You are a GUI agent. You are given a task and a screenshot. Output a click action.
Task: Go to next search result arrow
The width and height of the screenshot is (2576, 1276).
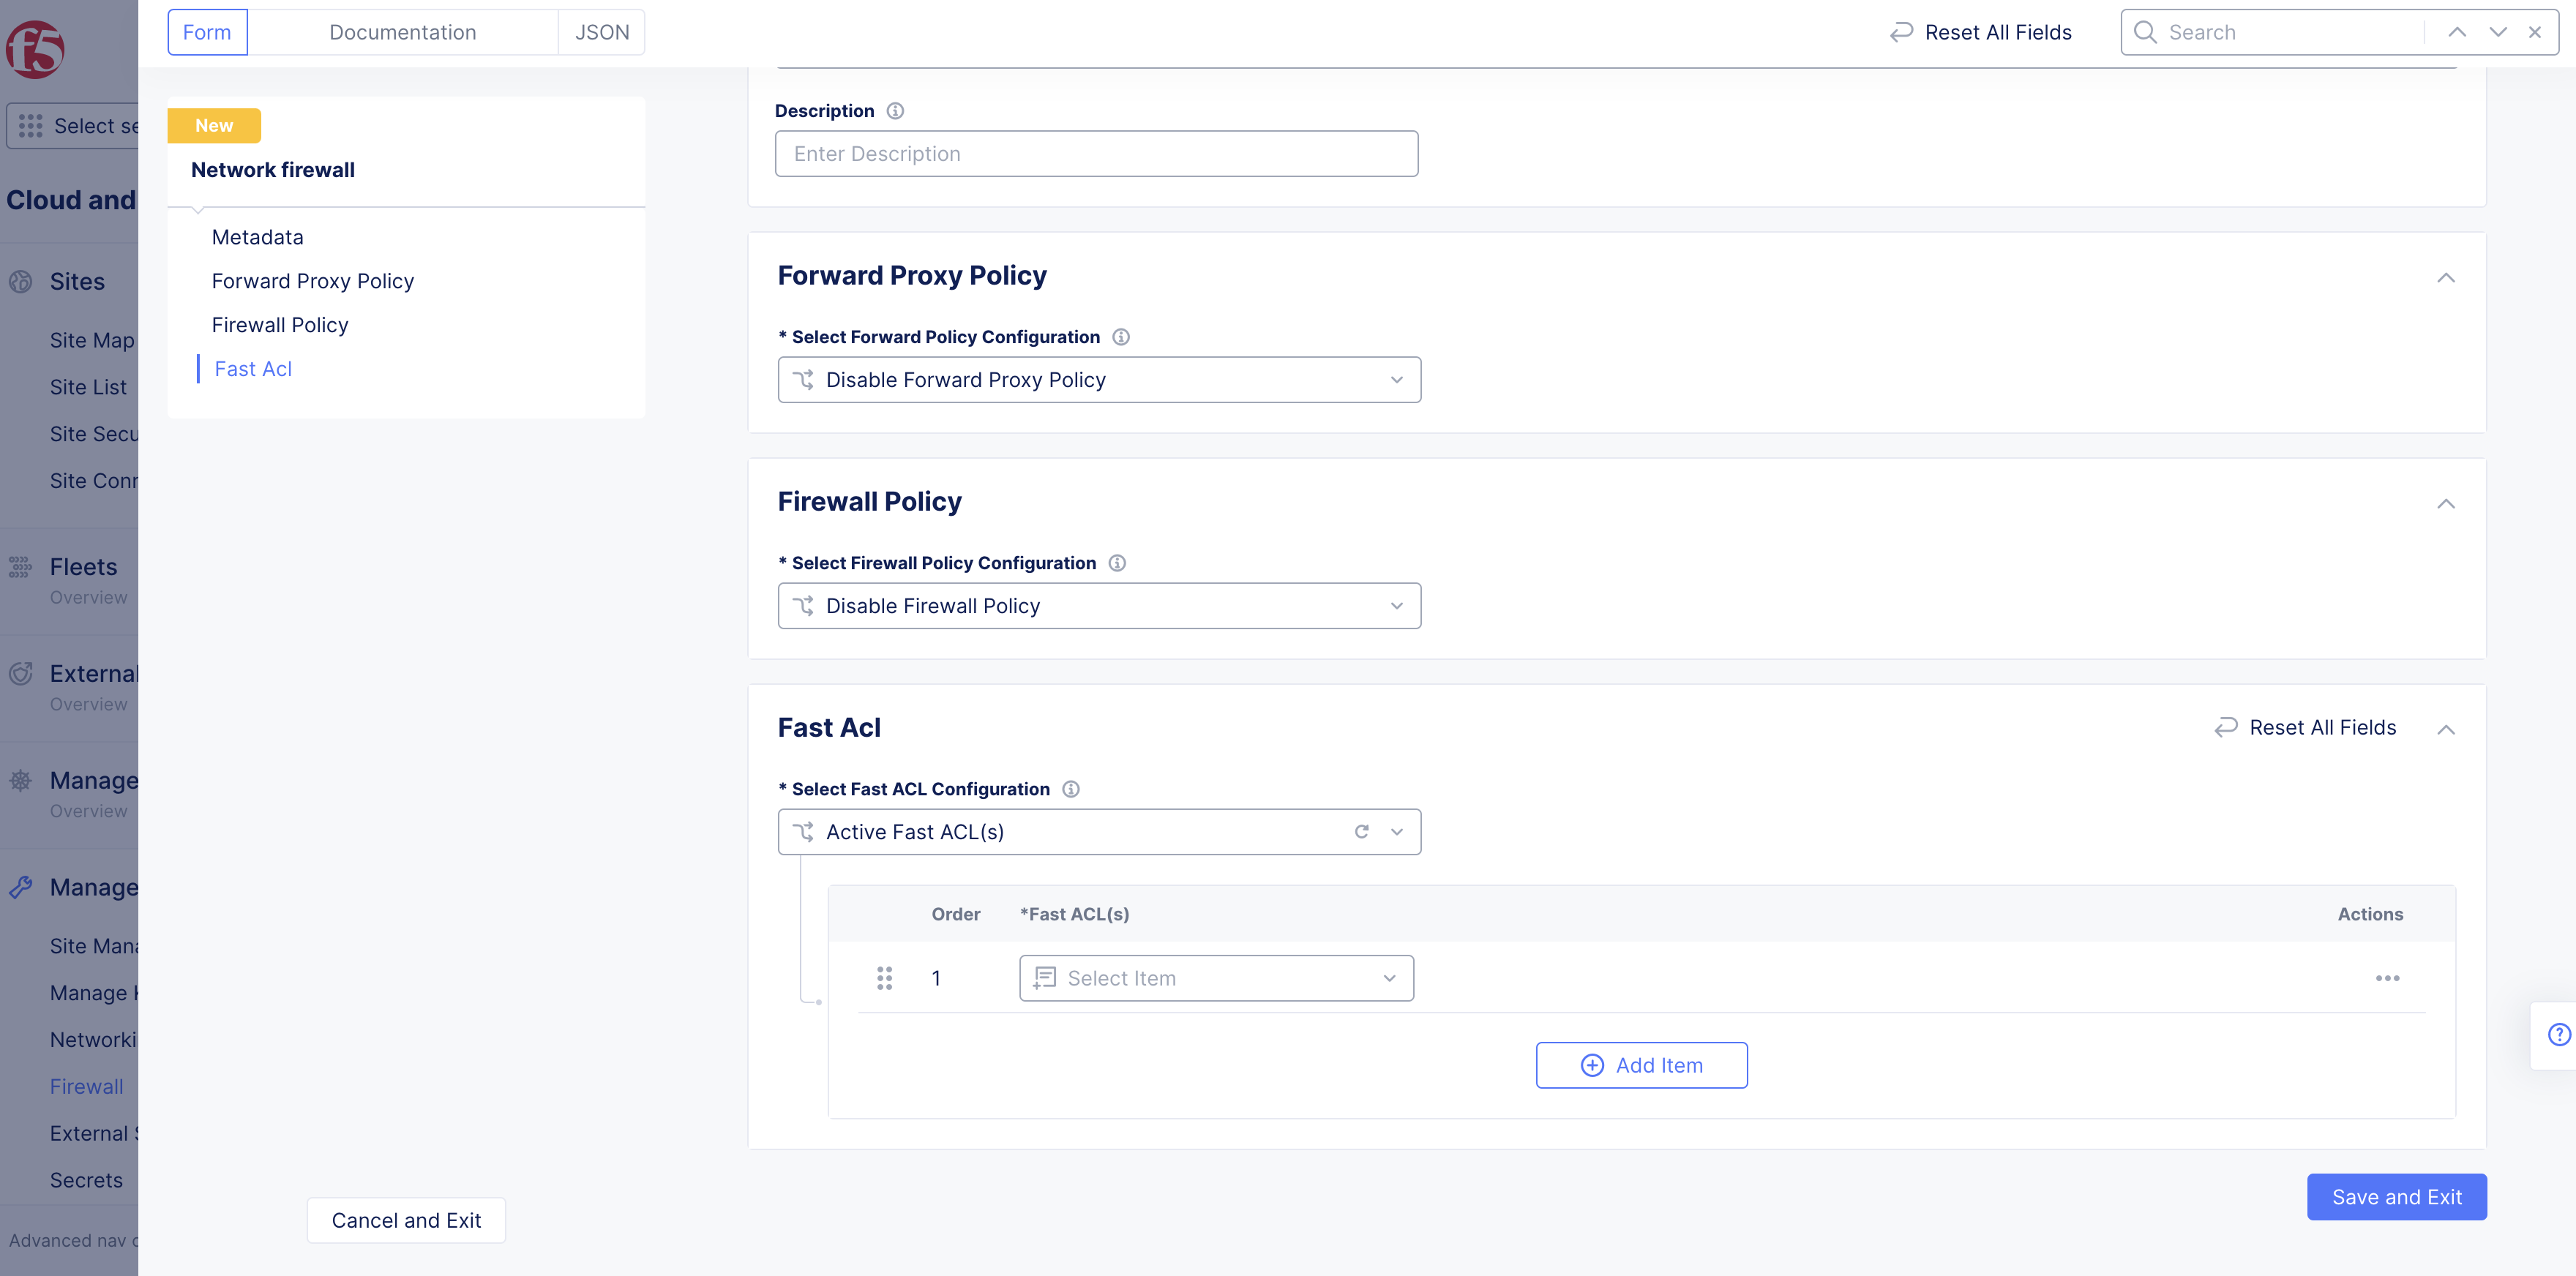[2498, 32]
